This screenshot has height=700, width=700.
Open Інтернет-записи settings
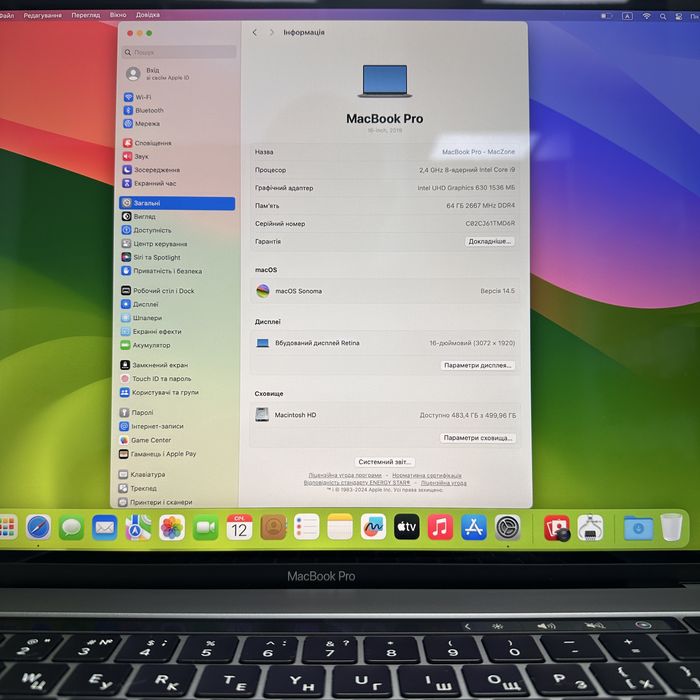(x=152, y=426)
